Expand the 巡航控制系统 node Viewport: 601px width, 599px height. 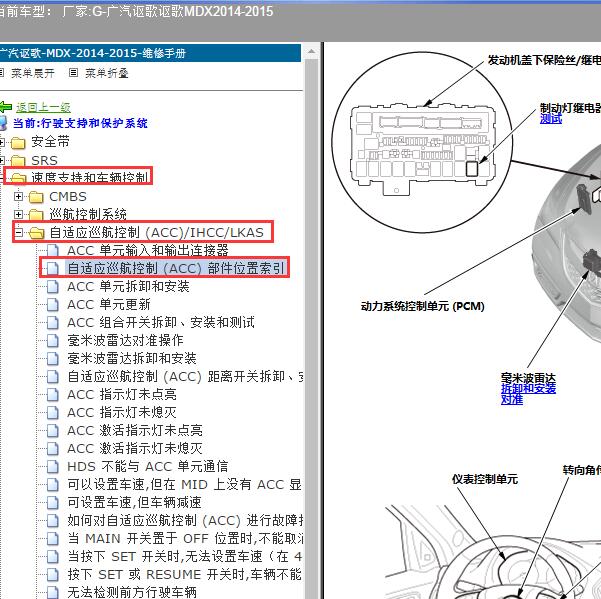[x=18, y=214]
